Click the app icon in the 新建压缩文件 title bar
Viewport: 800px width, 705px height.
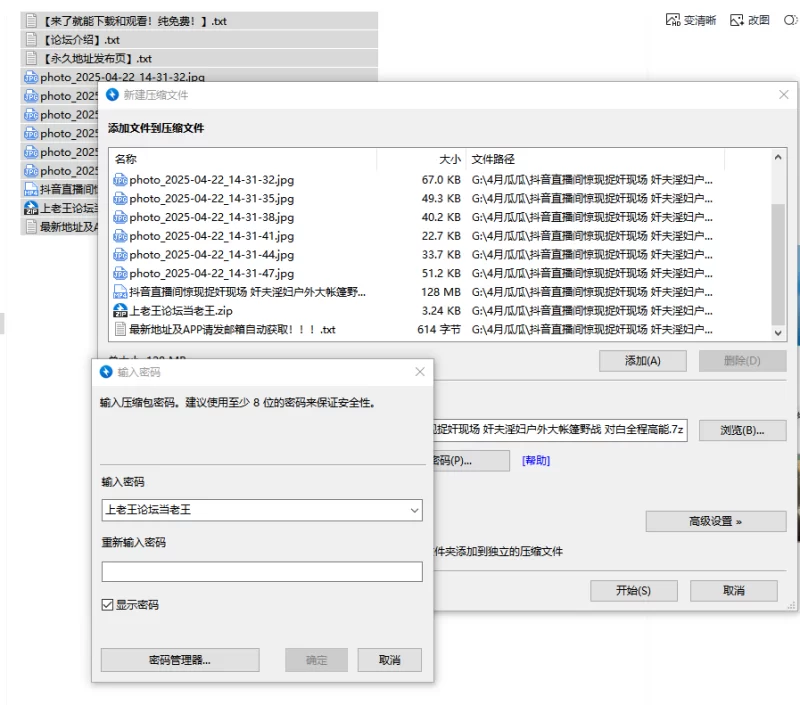(112, 94)
